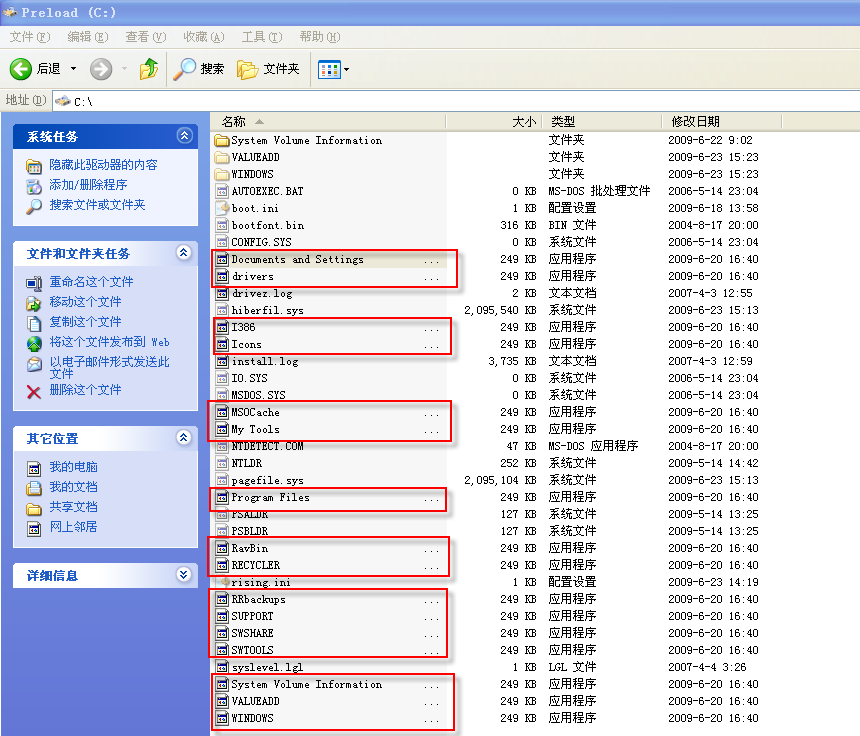The height and width of the screenshot is (736, 860).
Task: Collapse the 文件和文件夹任务 panel
Action: click(x=184, y=252)
